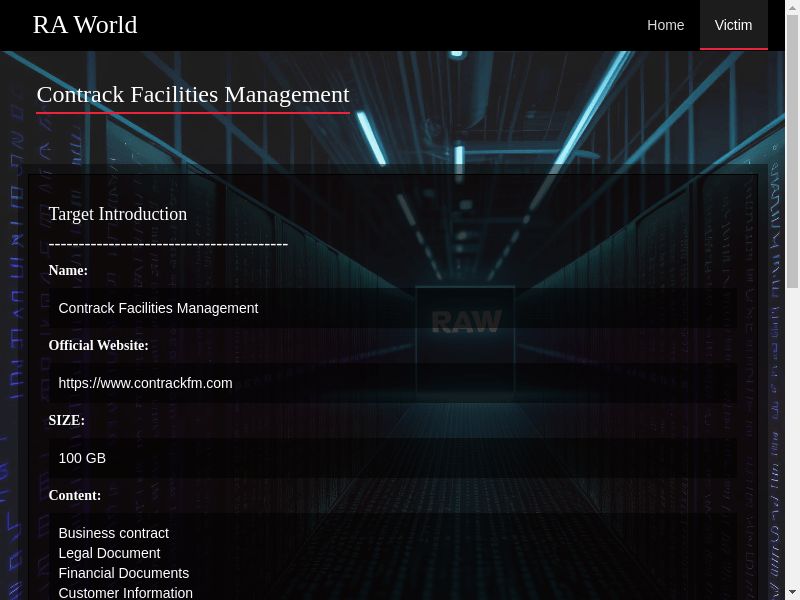The height and width of the screenshot is (600, 800).
Task: Click the RA World site title
Action: click(85, 24)
